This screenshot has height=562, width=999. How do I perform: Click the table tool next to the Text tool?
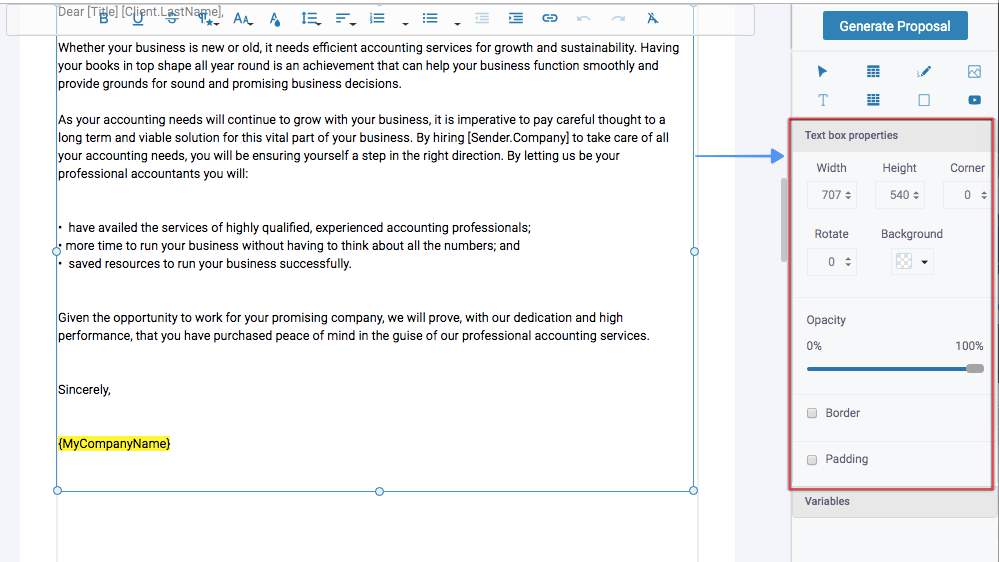pyautogui.click(x=873, y=99)
